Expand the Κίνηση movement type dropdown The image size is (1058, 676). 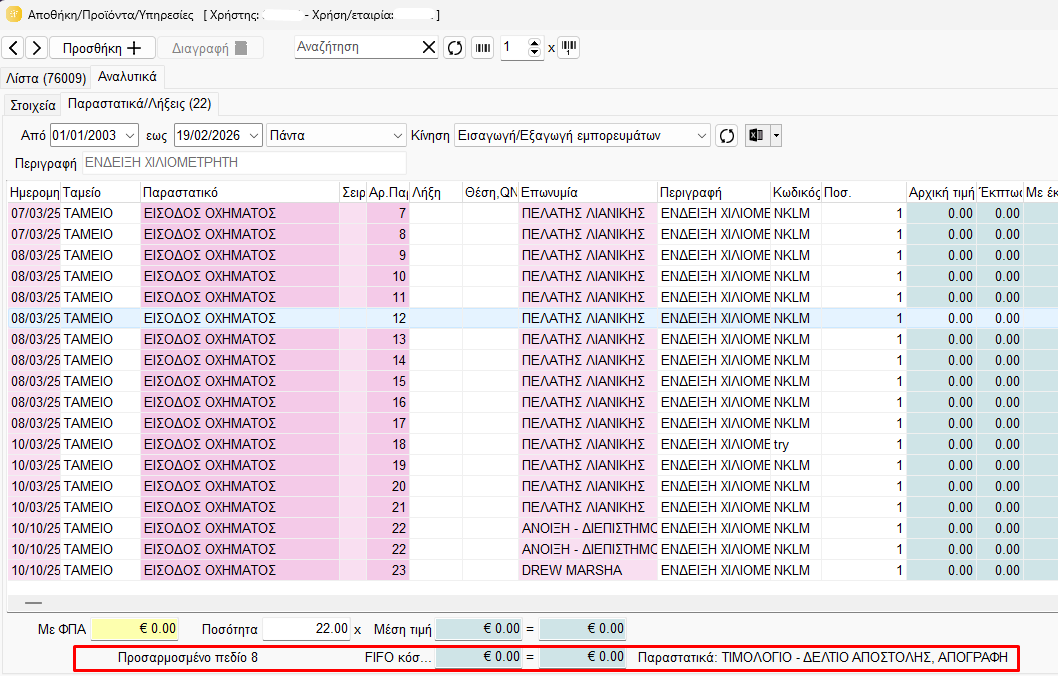(x=701, y=135)
